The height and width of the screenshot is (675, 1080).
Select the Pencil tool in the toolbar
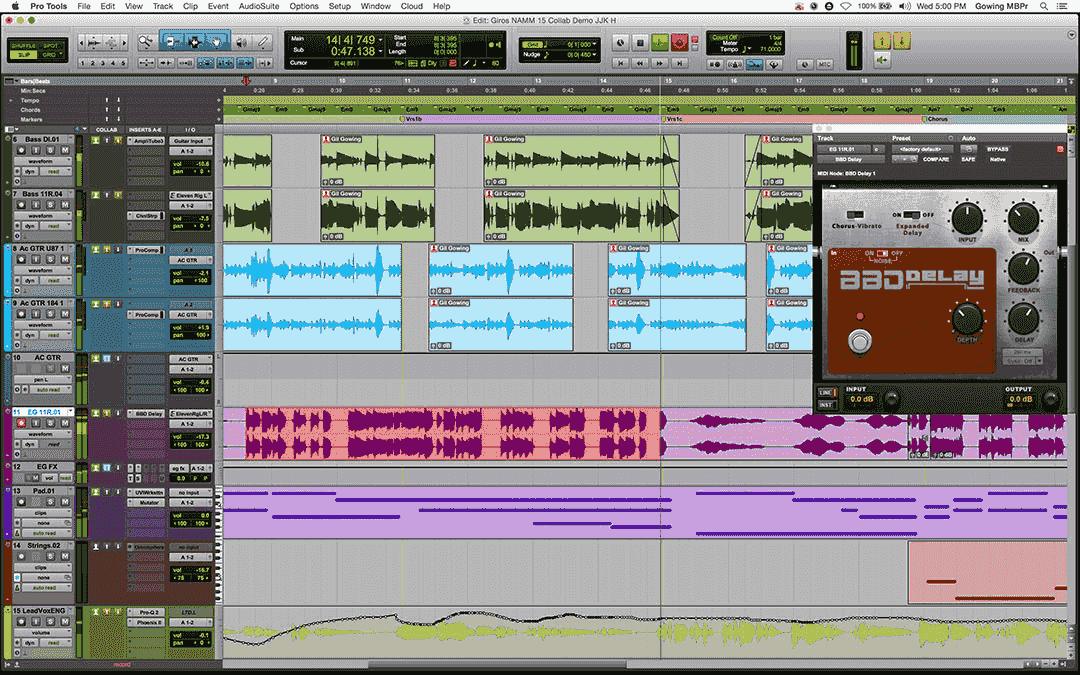tap(262, 42)
